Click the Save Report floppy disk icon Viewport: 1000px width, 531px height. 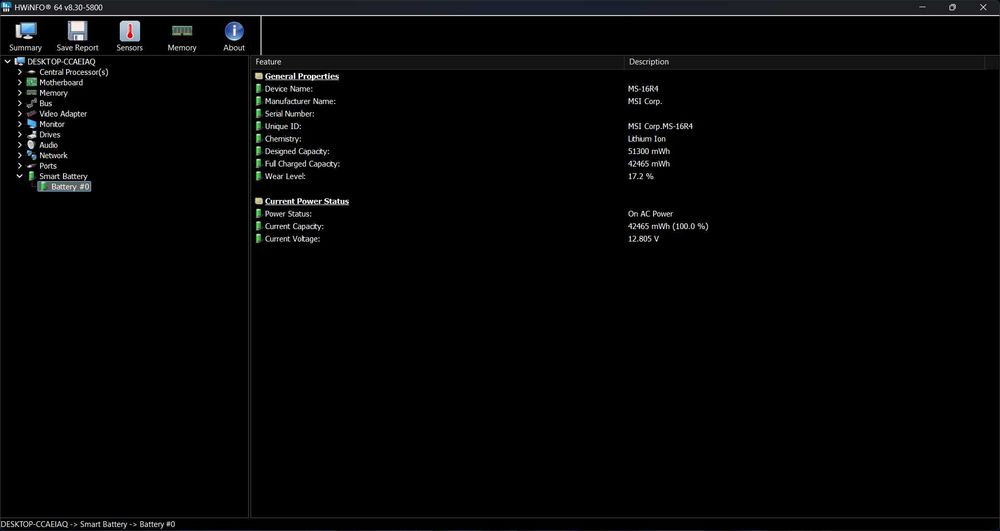pos(78,31)
